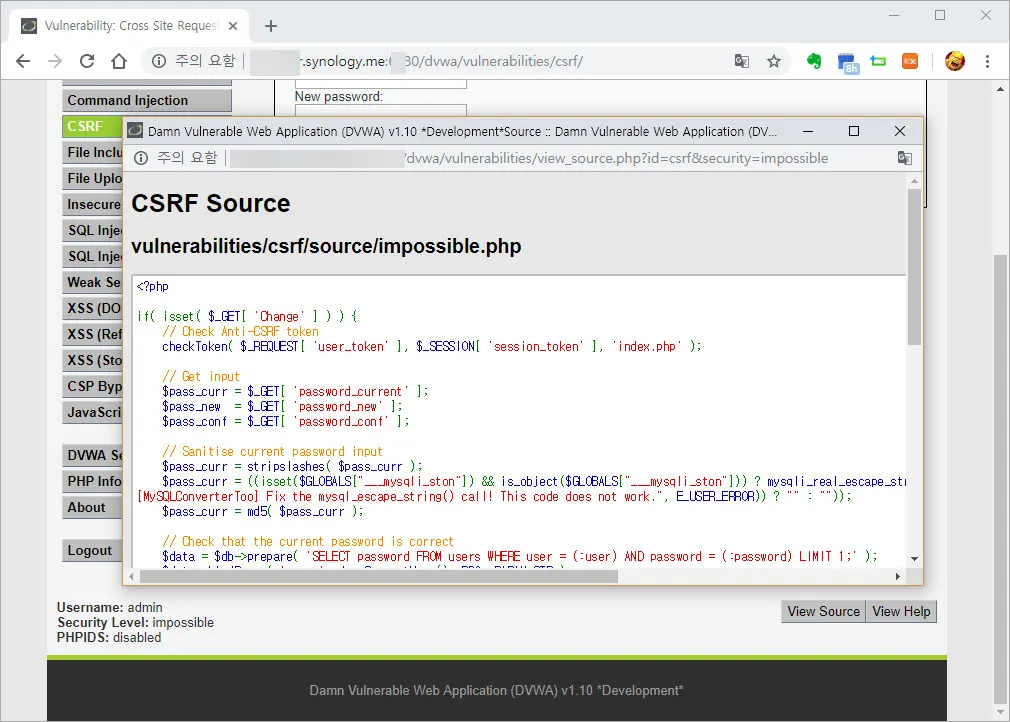Click the popup vertical scrollbar thumb

[x=914, y=265]
